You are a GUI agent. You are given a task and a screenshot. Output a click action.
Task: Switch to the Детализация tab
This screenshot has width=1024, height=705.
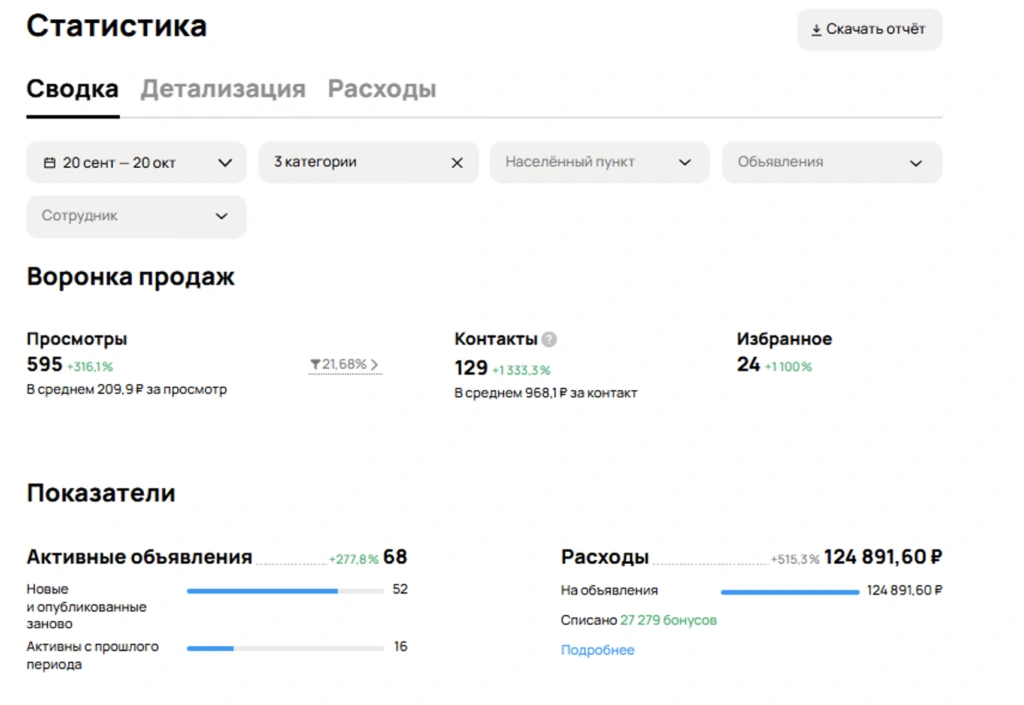click(223, 89)
